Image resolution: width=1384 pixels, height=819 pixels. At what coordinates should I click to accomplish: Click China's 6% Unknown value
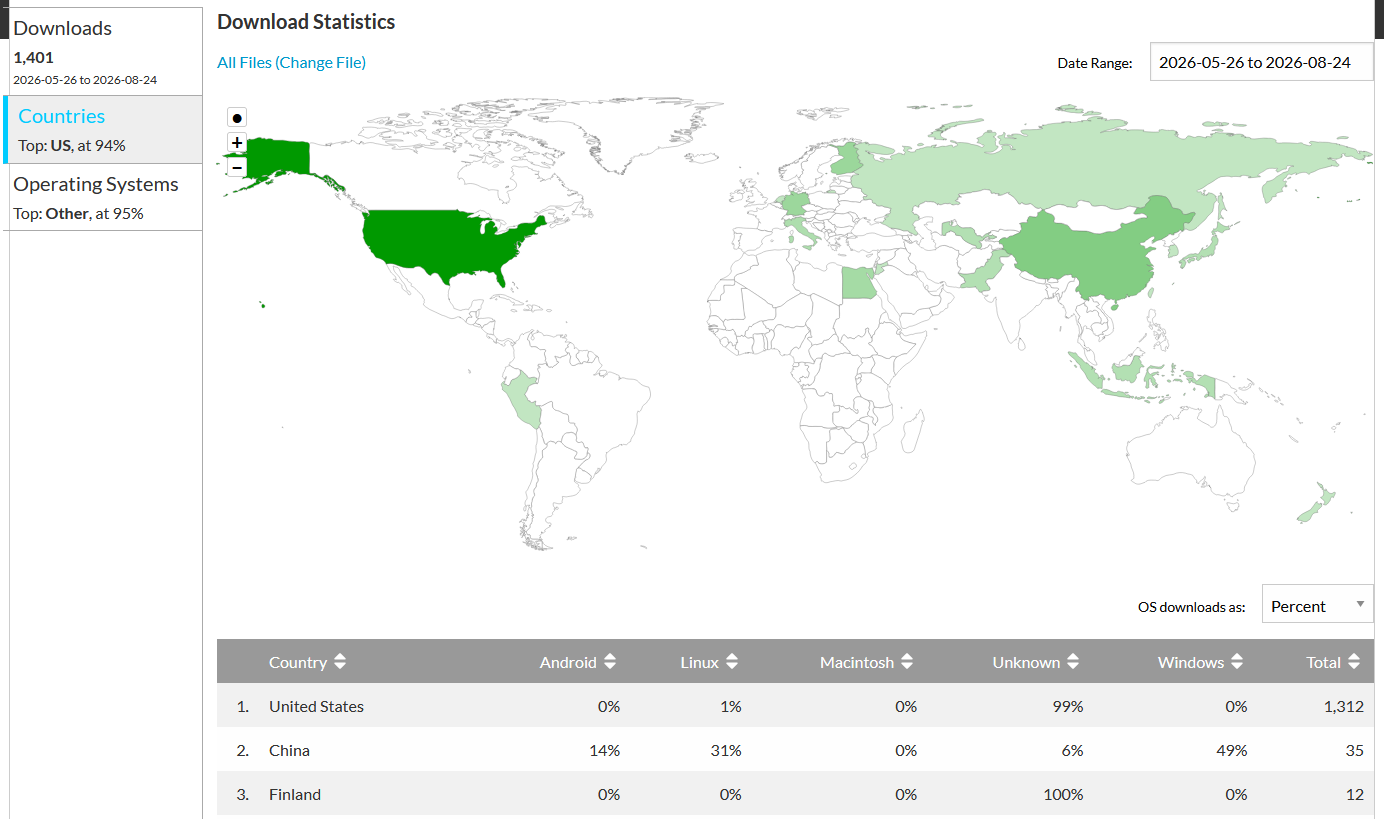point(1072,750)
